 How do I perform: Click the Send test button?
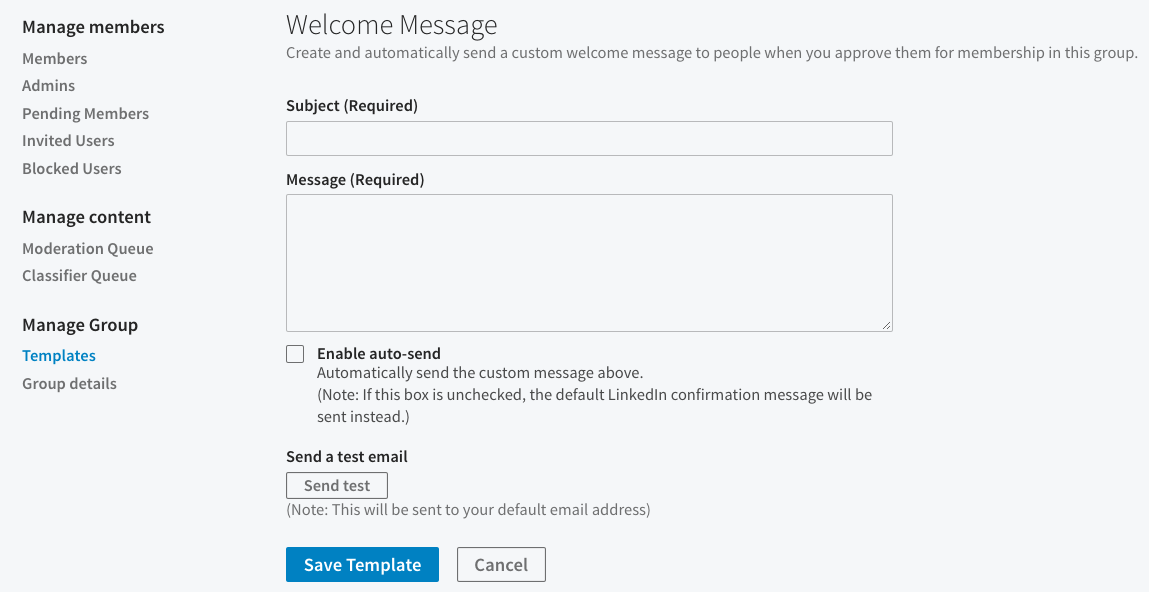pos(336,485)
